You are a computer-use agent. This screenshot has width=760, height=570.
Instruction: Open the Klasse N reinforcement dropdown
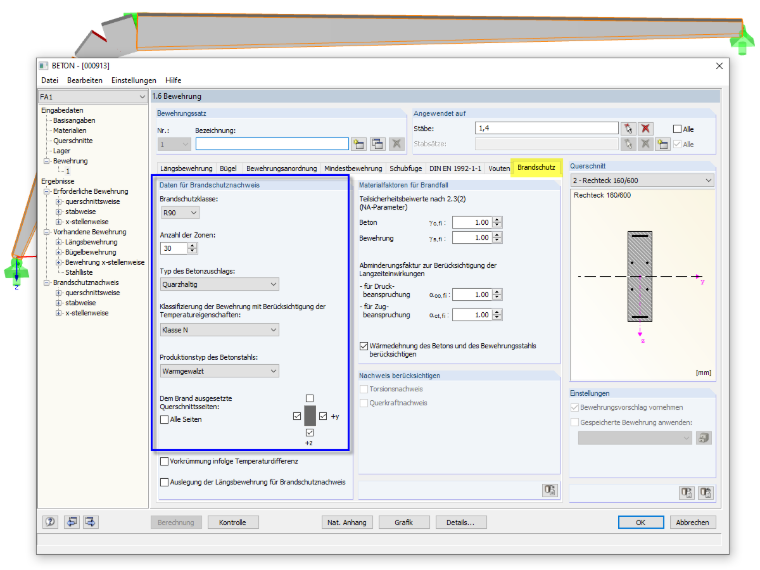click(x=220, y=330)
